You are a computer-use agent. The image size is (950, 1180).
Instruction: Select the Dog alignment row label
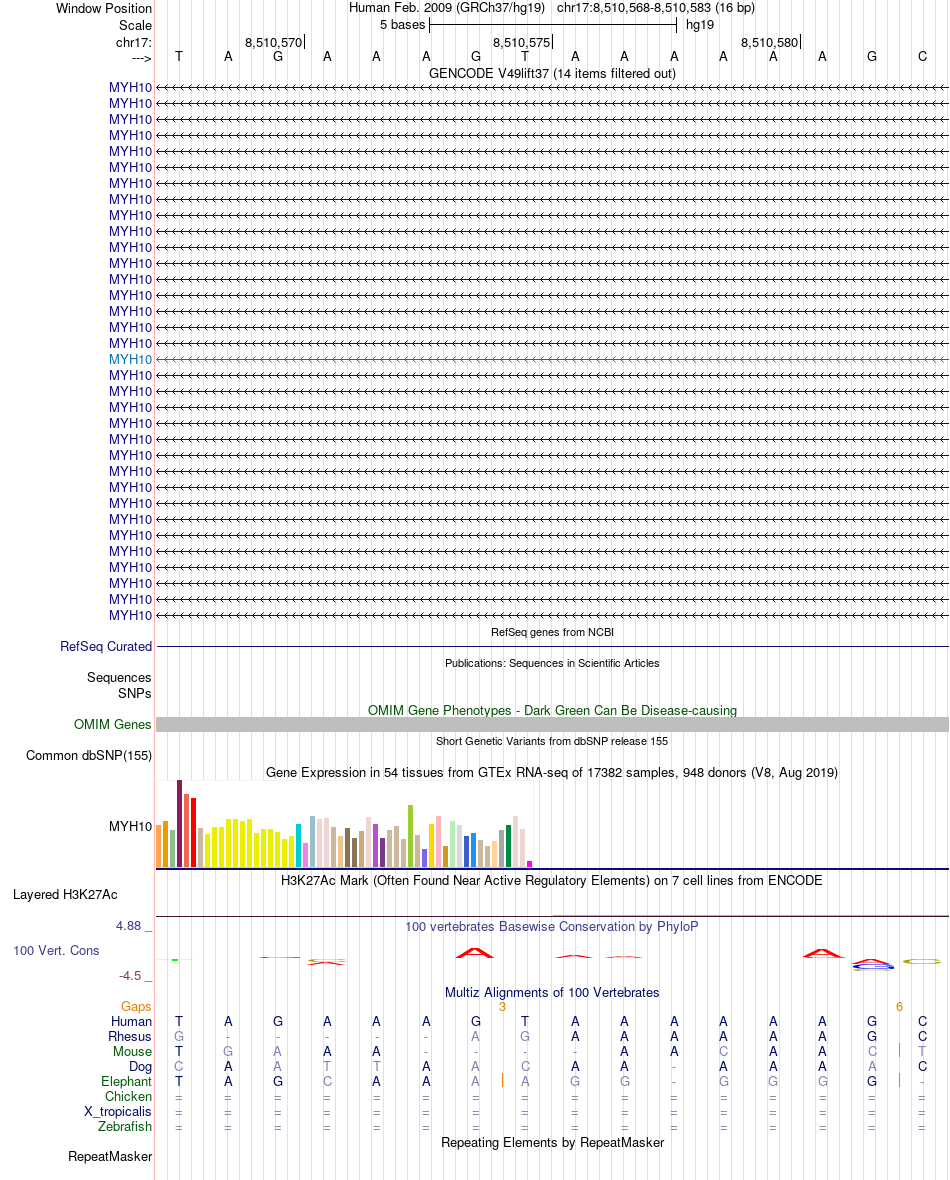point(140,1066)
